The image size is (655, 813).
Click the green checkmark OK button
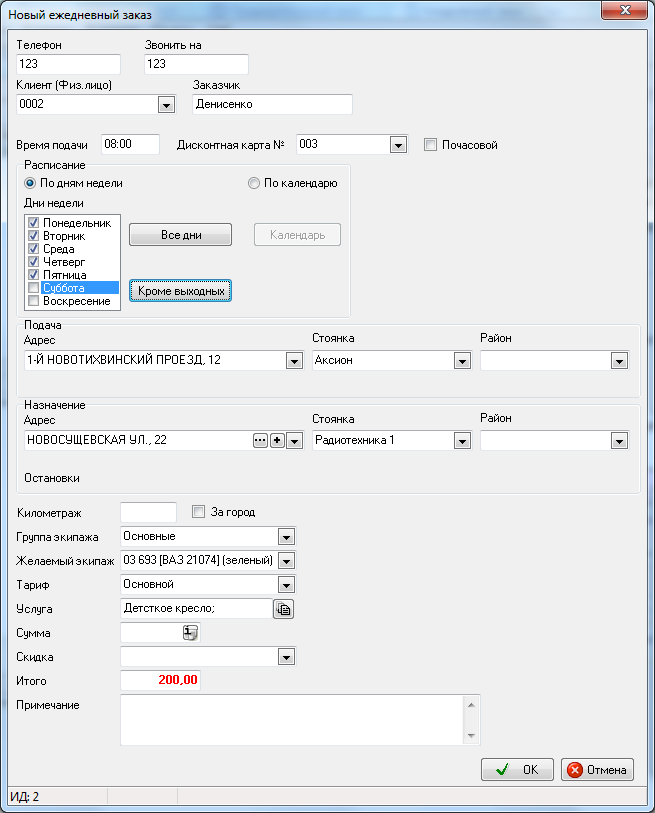pyautogui.click(x=517, y=769)
